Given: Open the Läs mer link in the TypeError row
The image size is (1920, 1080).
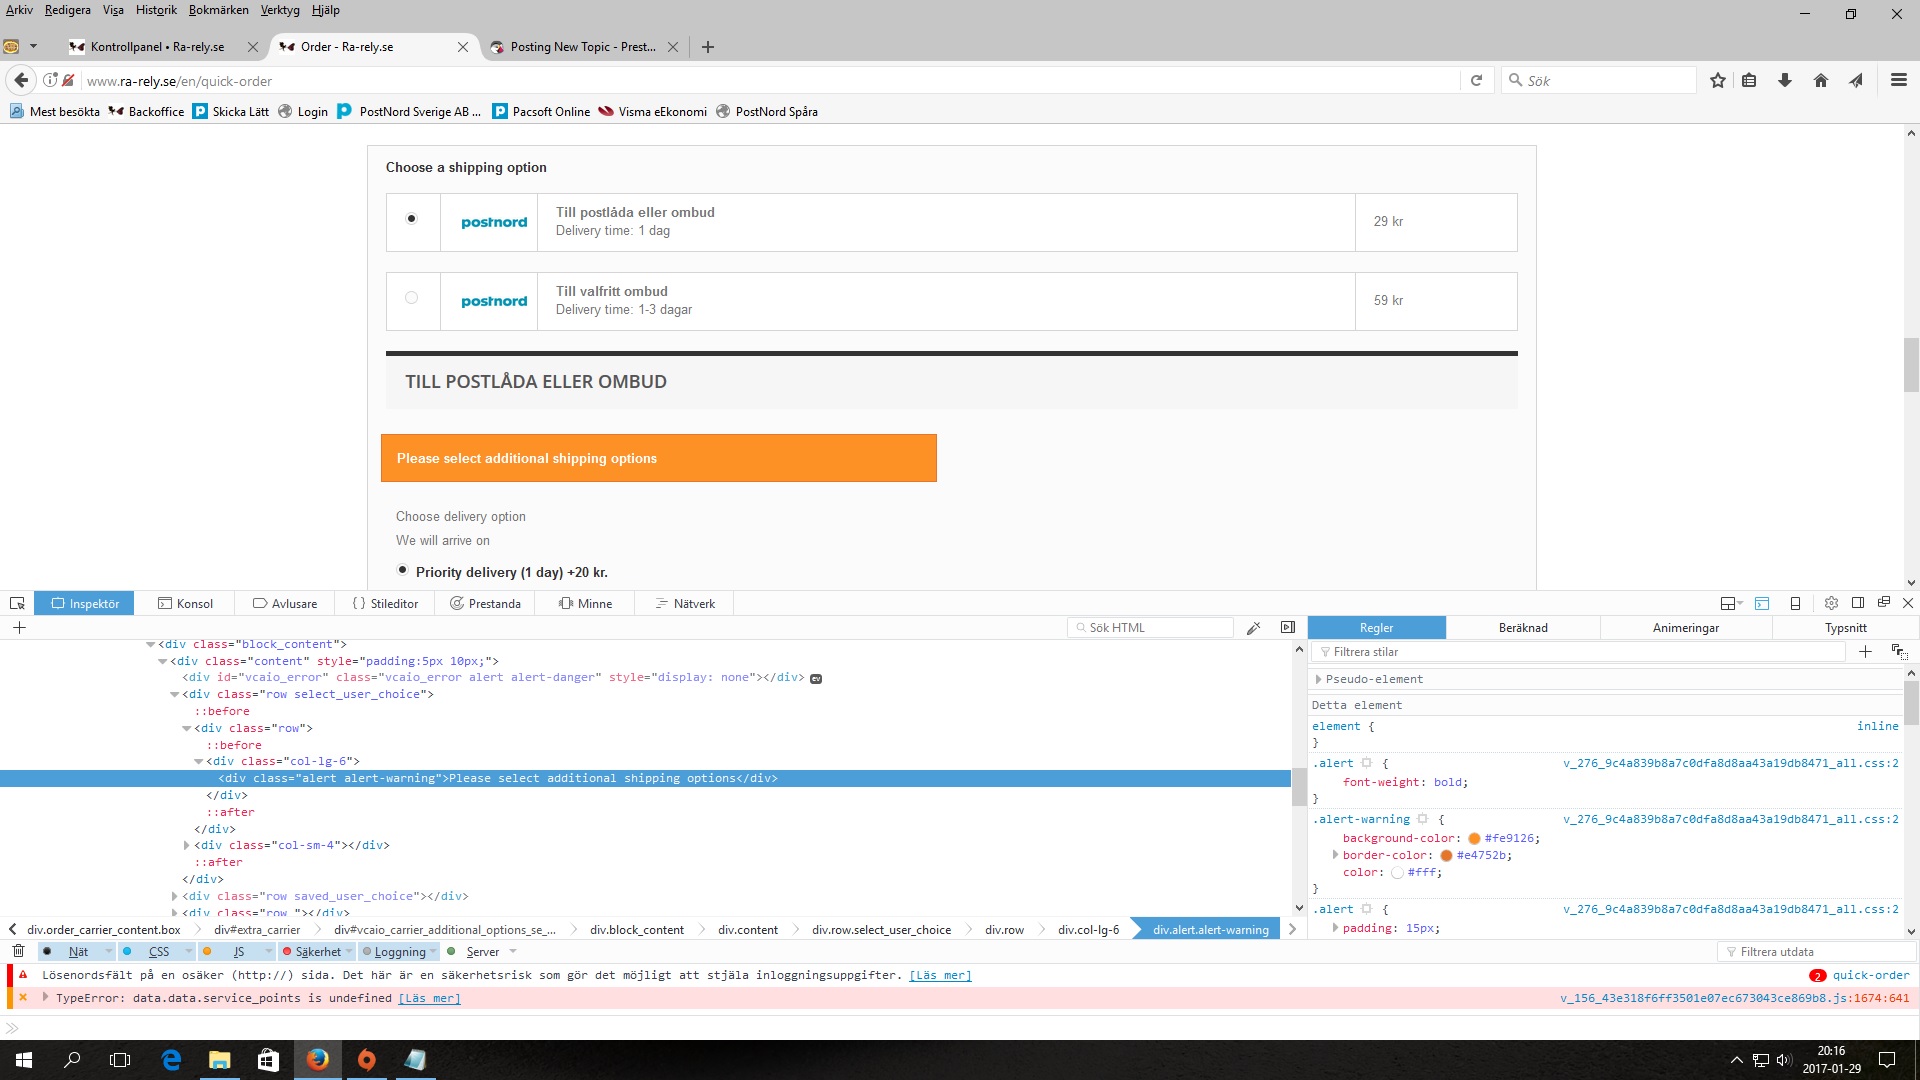Looking at the screenshot, I should [429, 998].
